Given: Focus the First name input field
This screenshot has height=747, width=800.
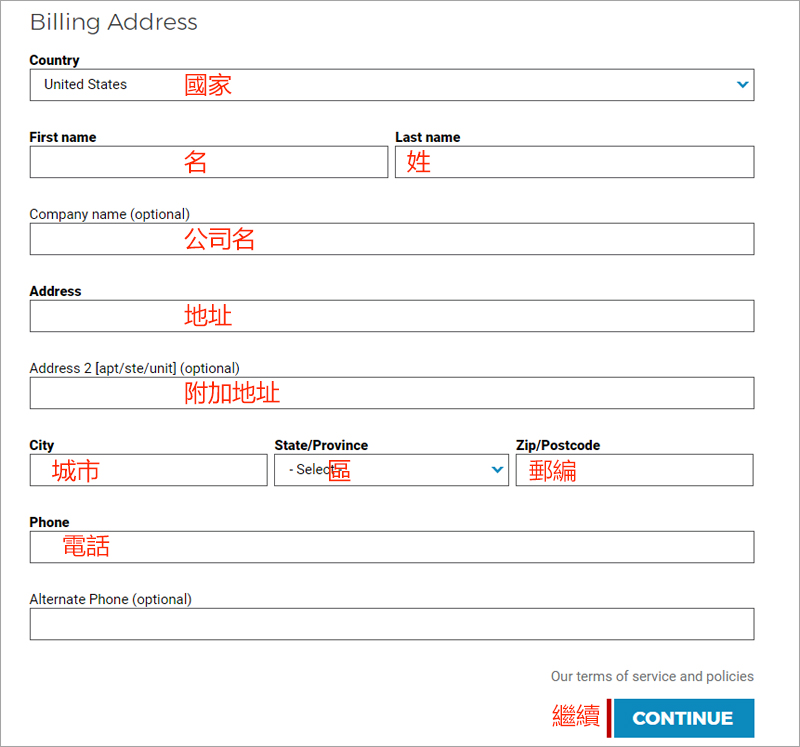Looking at the screenshot, I should click(x=208, y=162).
